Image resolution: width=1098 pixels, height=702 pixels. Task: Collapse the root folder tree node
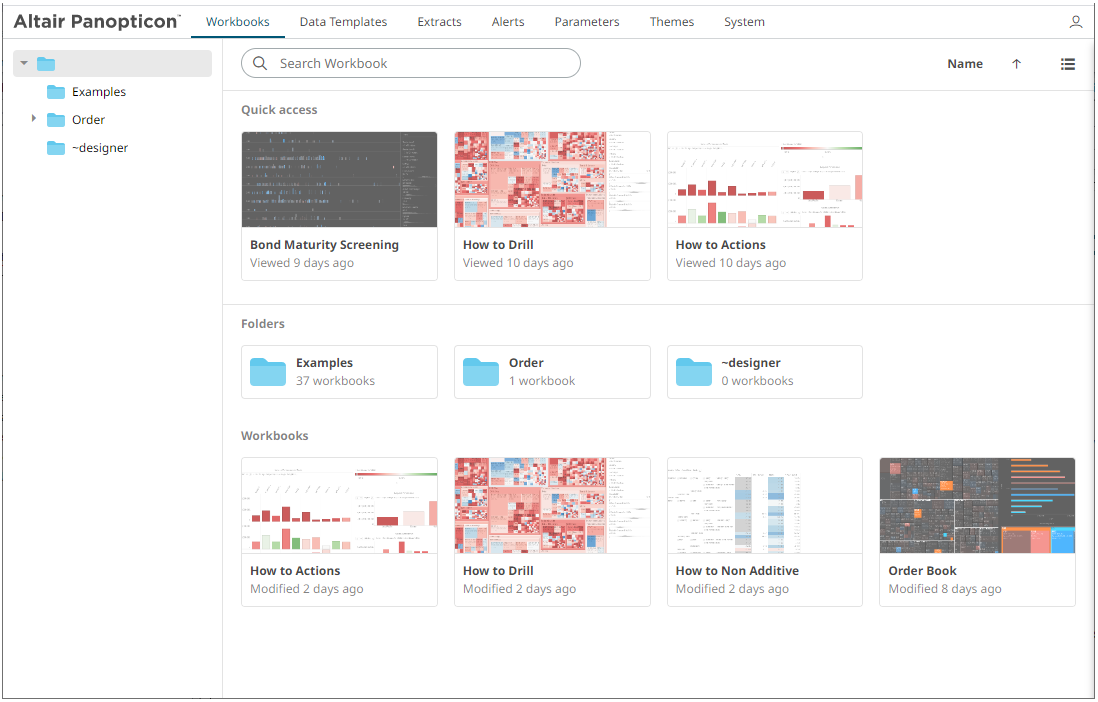click(x=24, y=64)
